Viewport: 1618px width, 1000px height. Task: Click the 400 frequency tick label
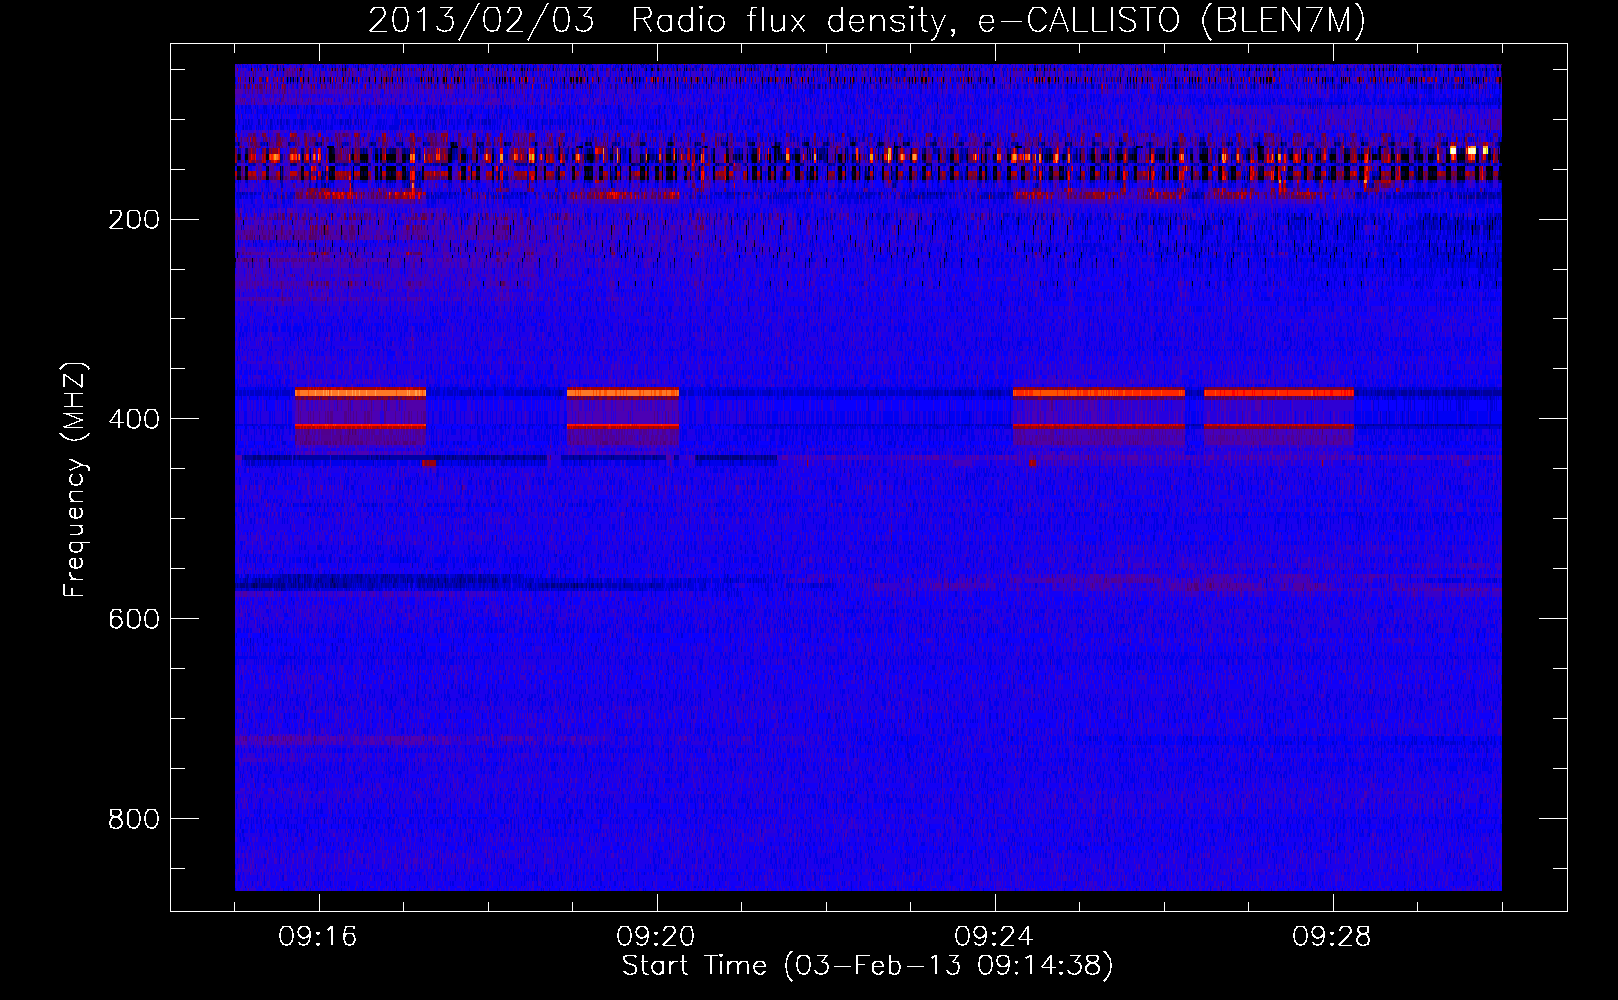click(x=134, y=420)
